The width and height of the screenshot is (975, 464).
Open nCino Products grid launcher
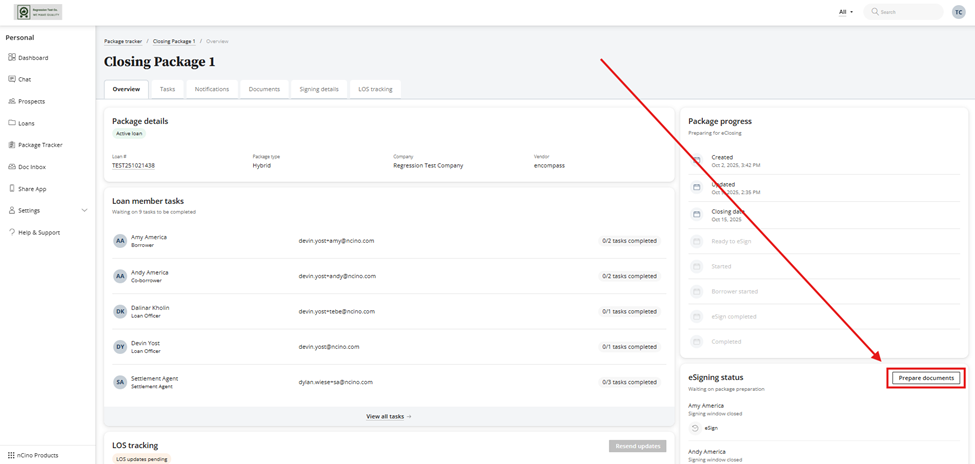[x=11, y=455]
